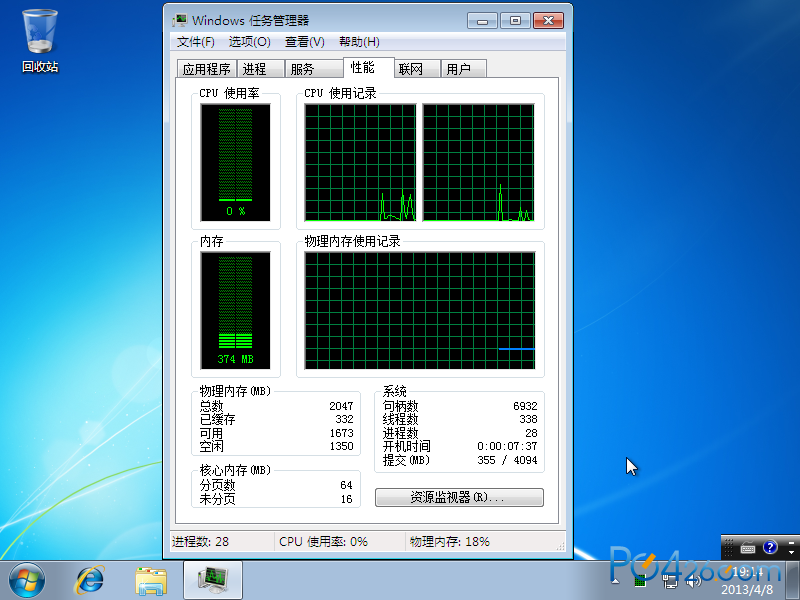This screenshot has width=800, height=600.
Task: Open the taskbar clock and date
Action: (747, 581)
